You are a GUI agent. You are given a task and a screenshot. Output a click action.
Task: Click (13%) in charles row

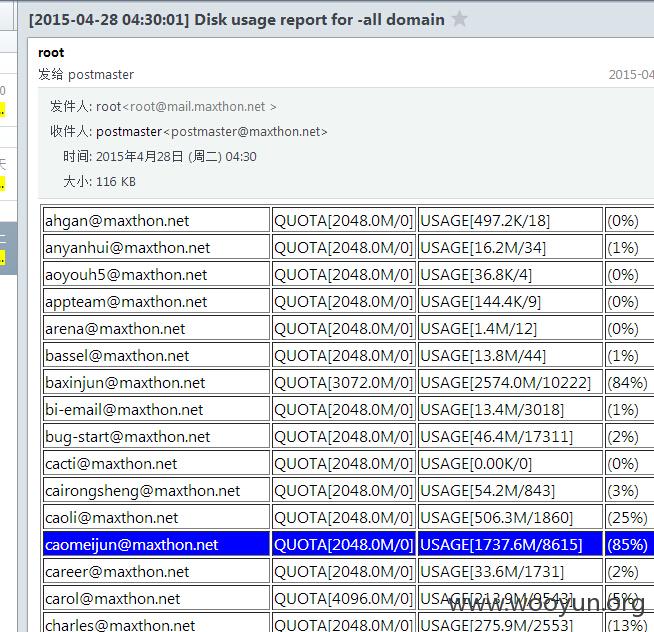629,623
